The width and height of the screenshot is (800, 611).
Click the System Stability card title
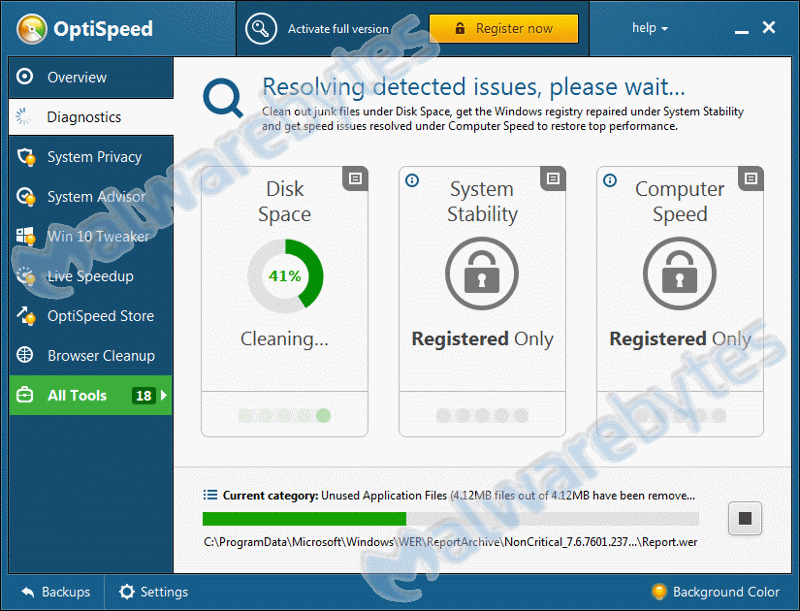tap(482, 201)
